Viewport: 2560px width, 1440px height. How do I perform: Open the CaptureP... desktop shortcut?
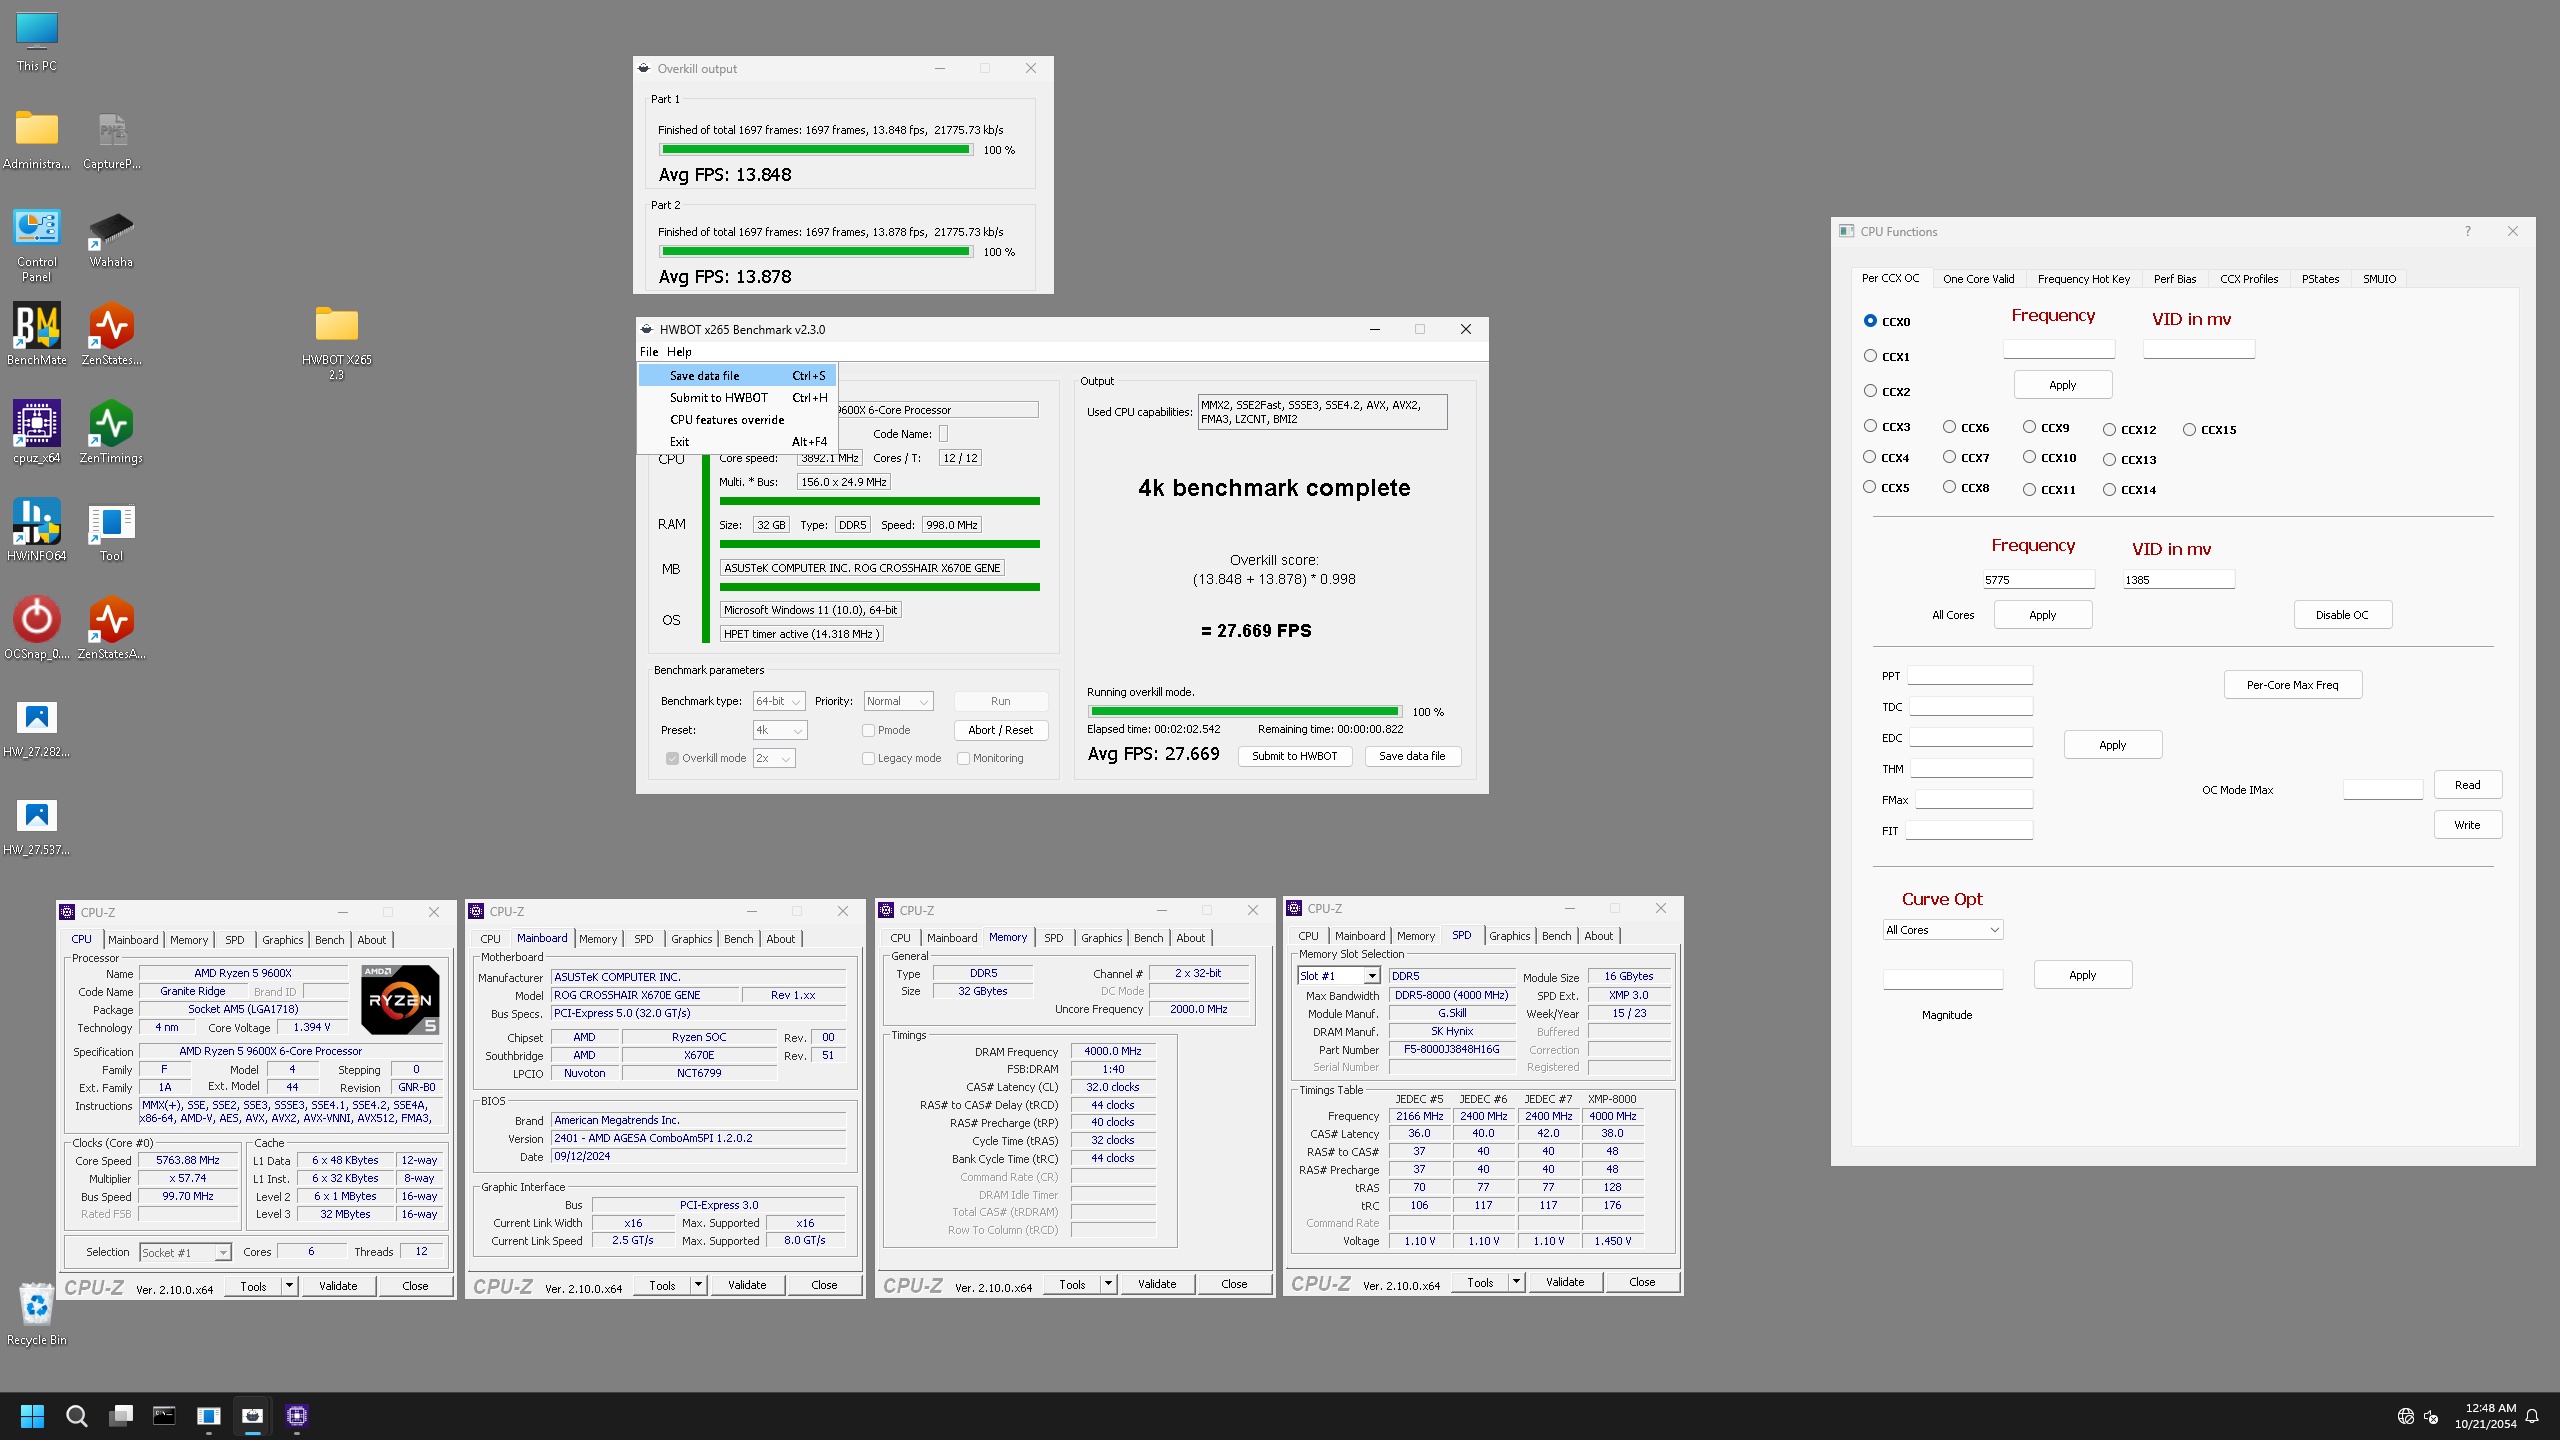(x=111, y=139)
